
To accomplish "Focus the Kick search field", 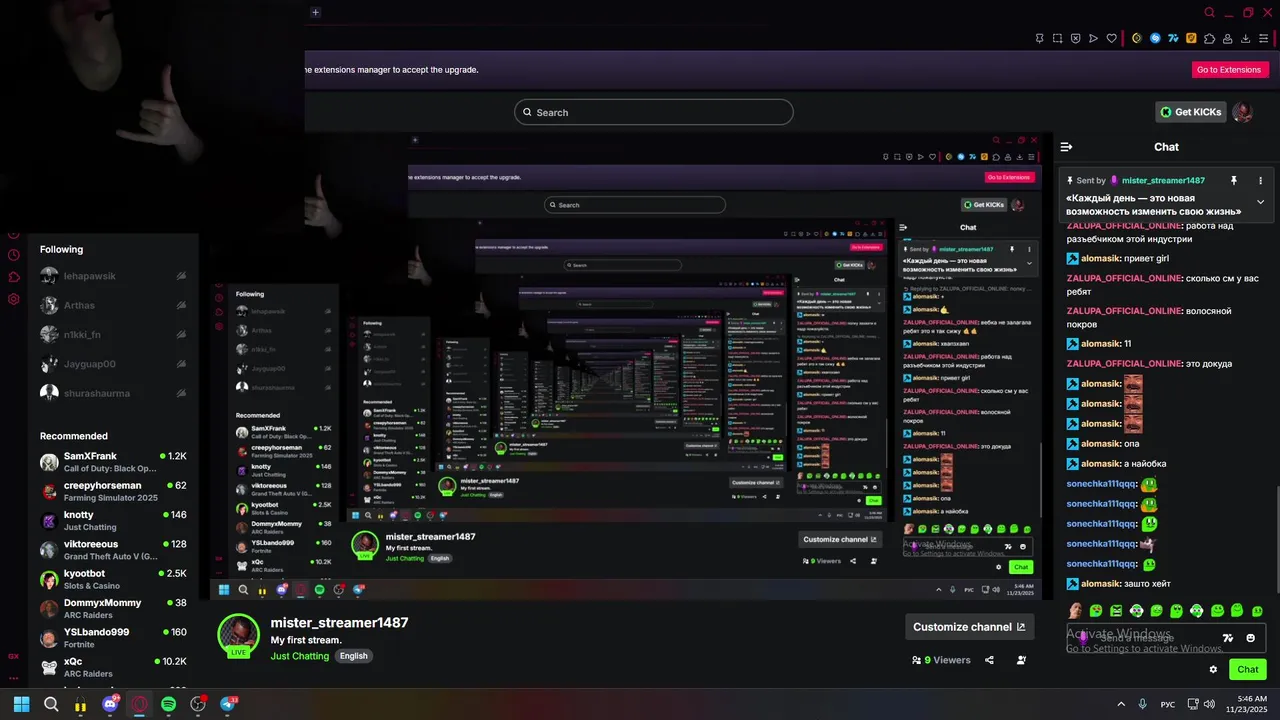I will coord(654,112).
